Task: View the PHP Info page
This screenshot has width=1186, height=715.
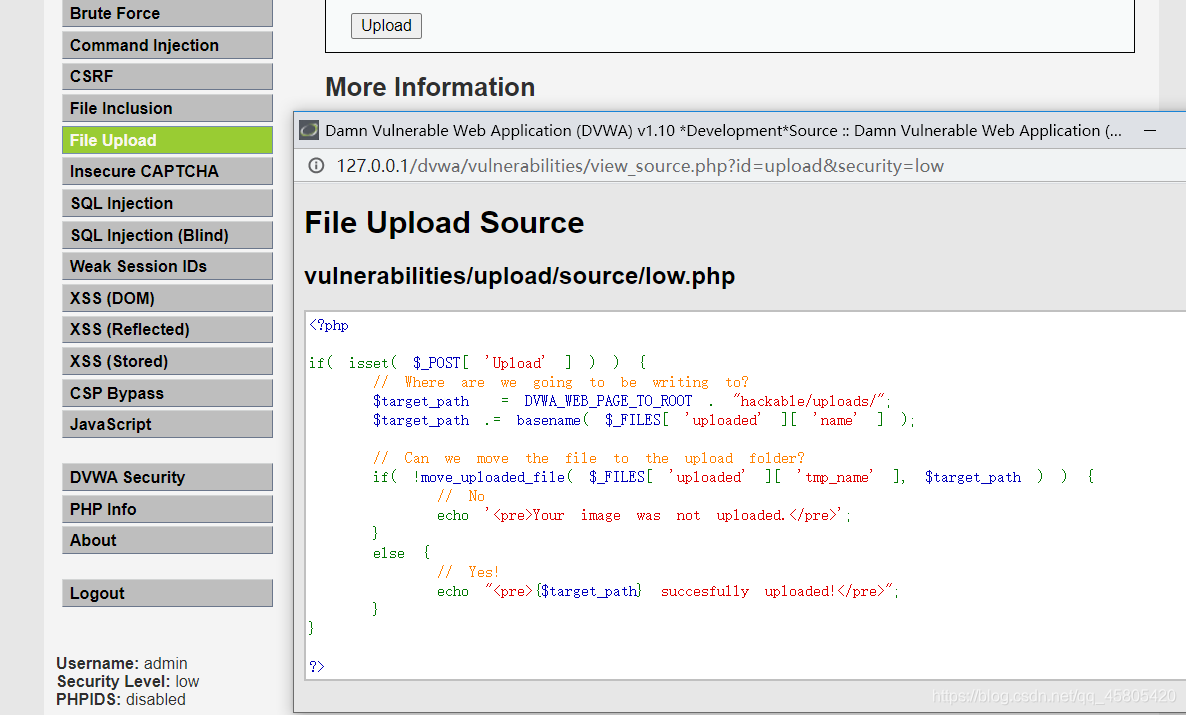Action: [x=167, y=509]
